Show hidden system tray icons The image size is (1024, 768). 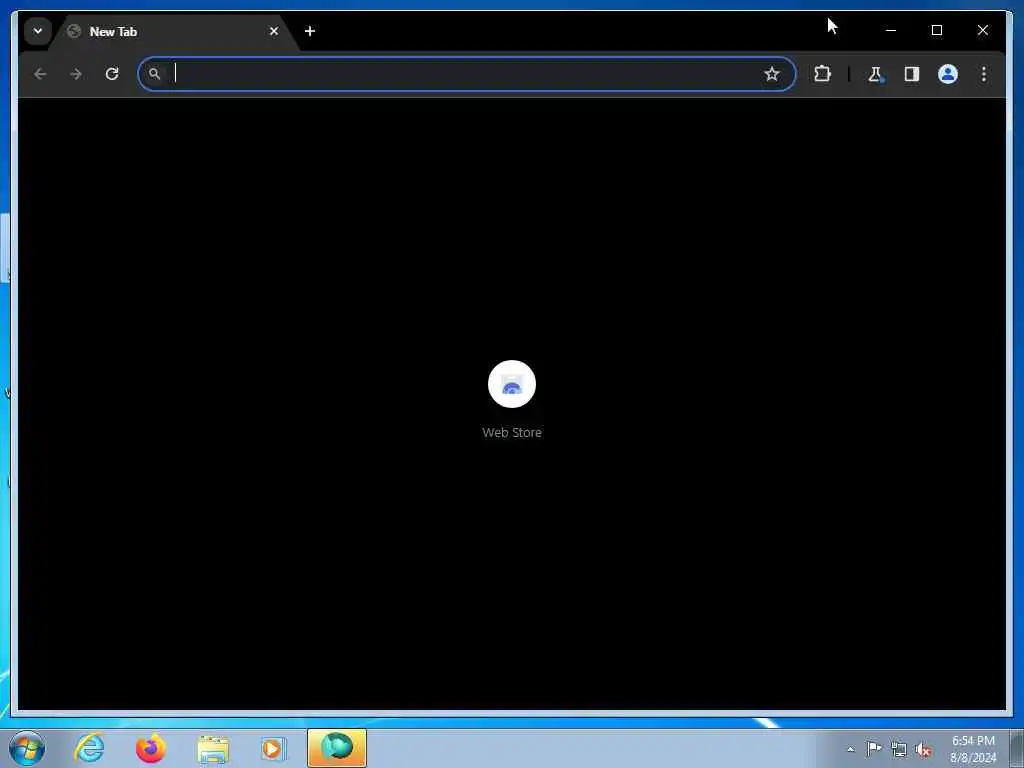pyautogui.click(x=850, y=749)
